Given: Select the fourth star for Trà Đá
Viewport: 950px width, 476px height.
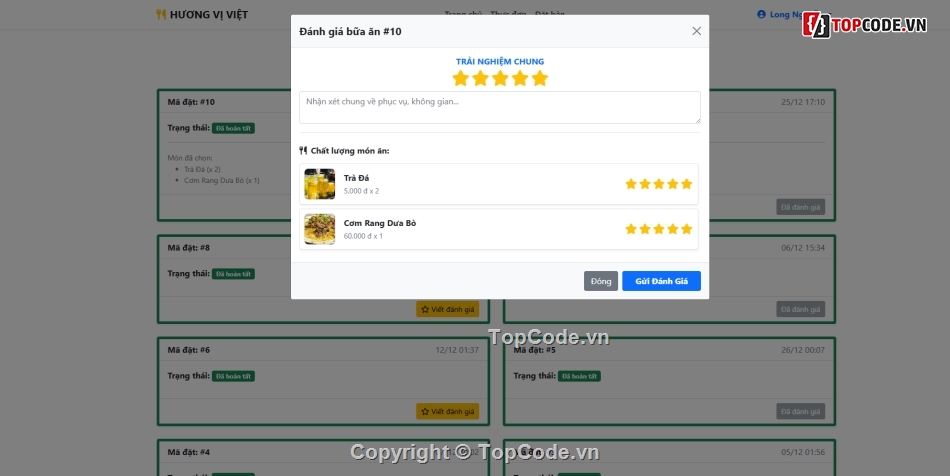Looking at the screenshot, I should (673, 183).
